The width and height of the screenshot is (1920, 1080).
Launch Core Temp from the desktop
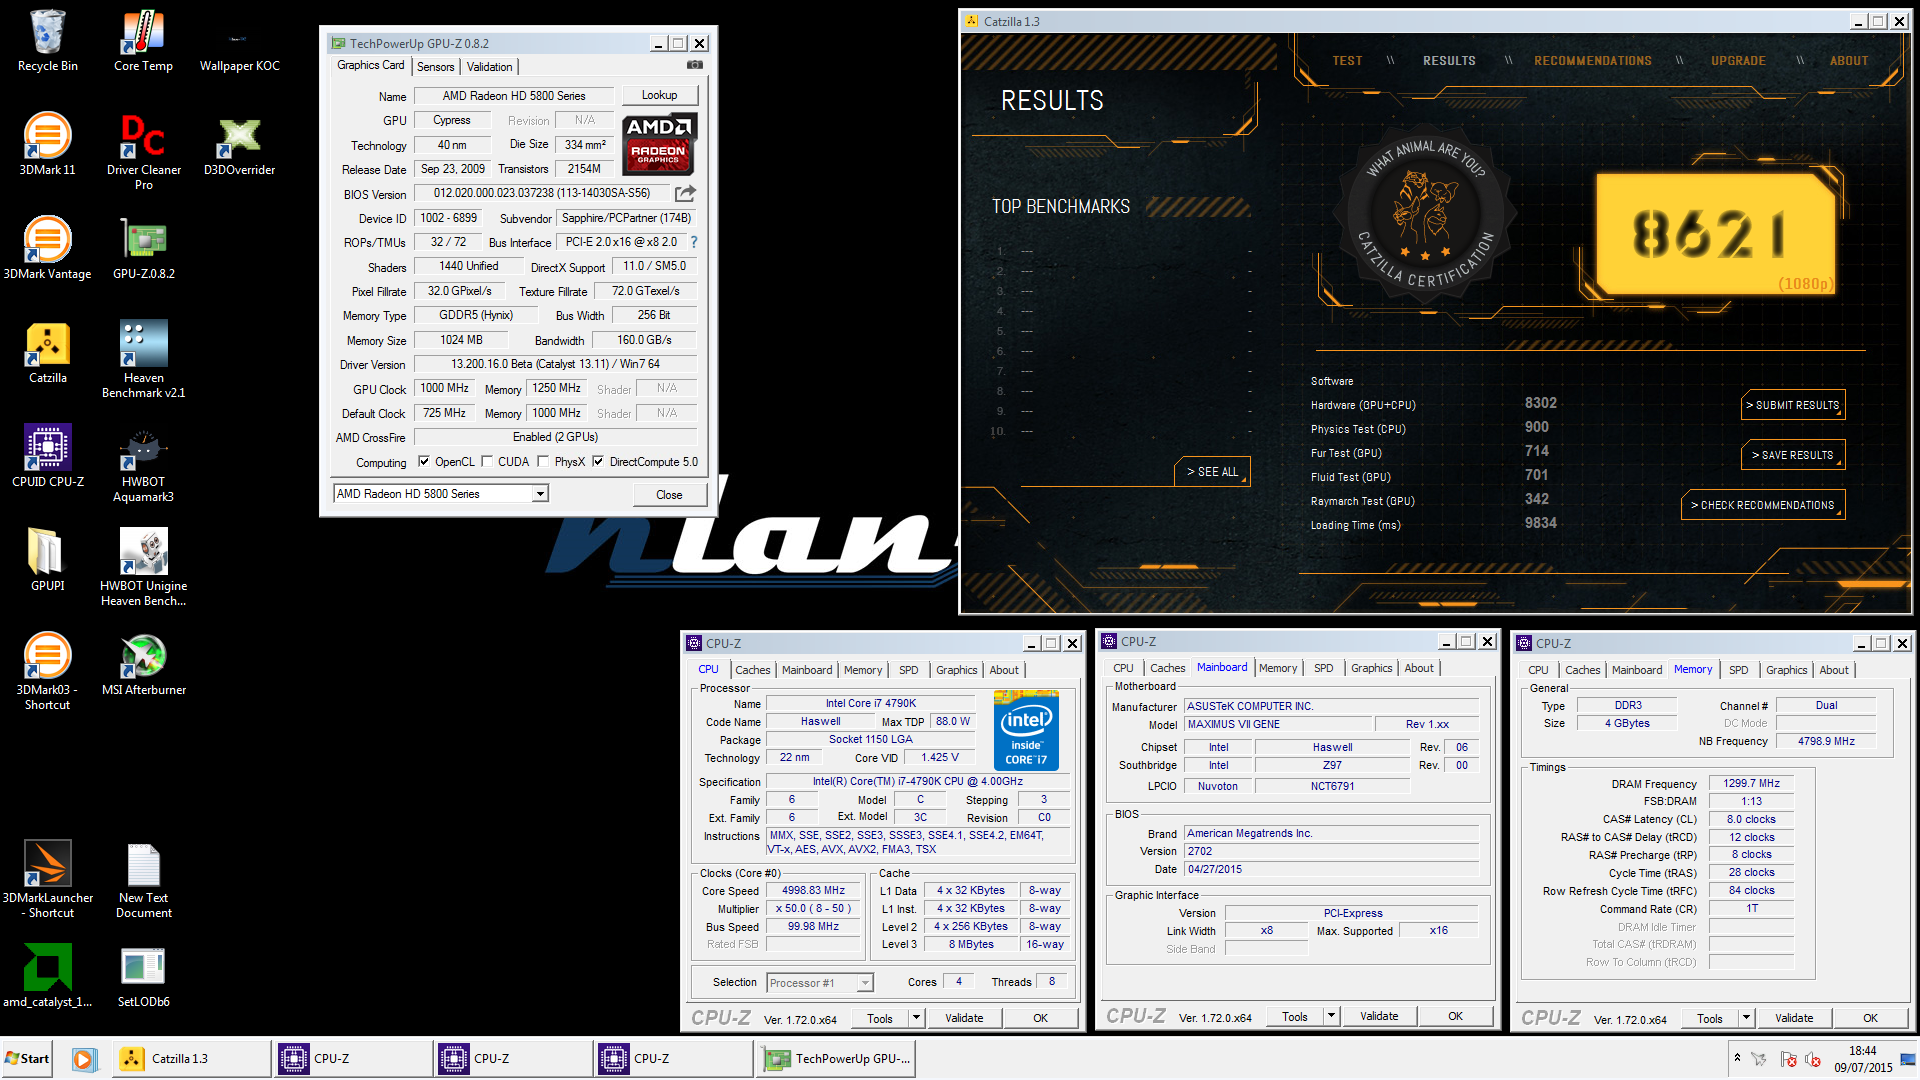coord(143,40)
